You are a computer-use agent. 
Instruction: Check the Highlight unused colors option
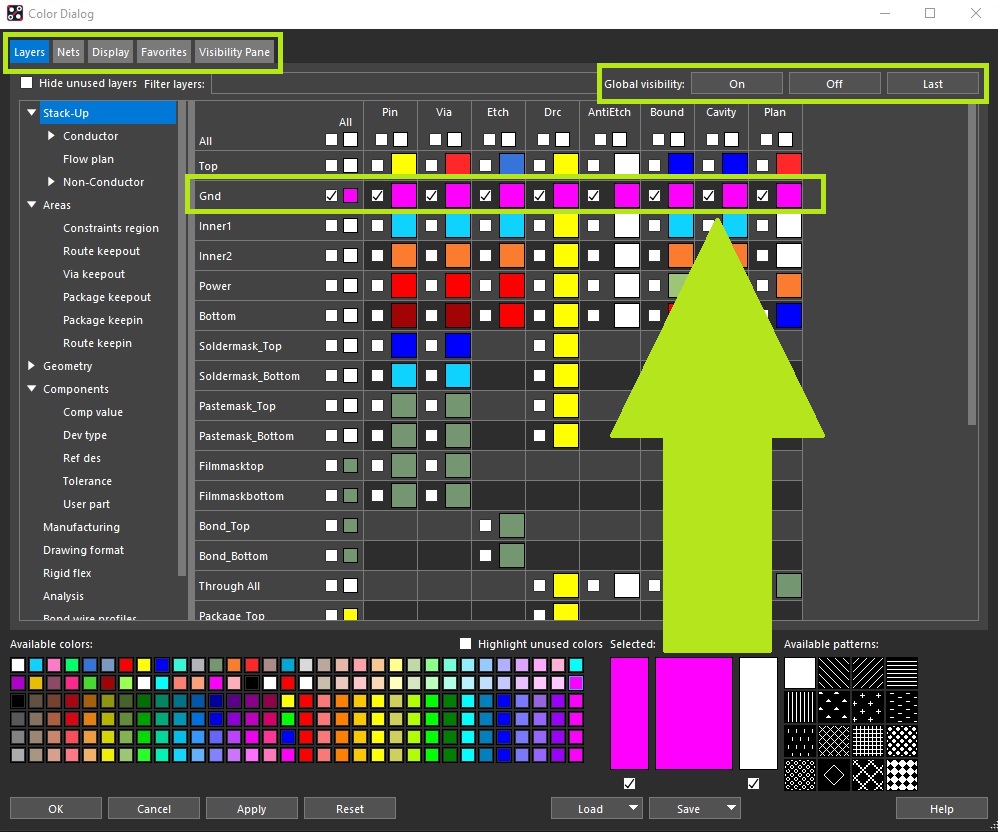point(465,644)
